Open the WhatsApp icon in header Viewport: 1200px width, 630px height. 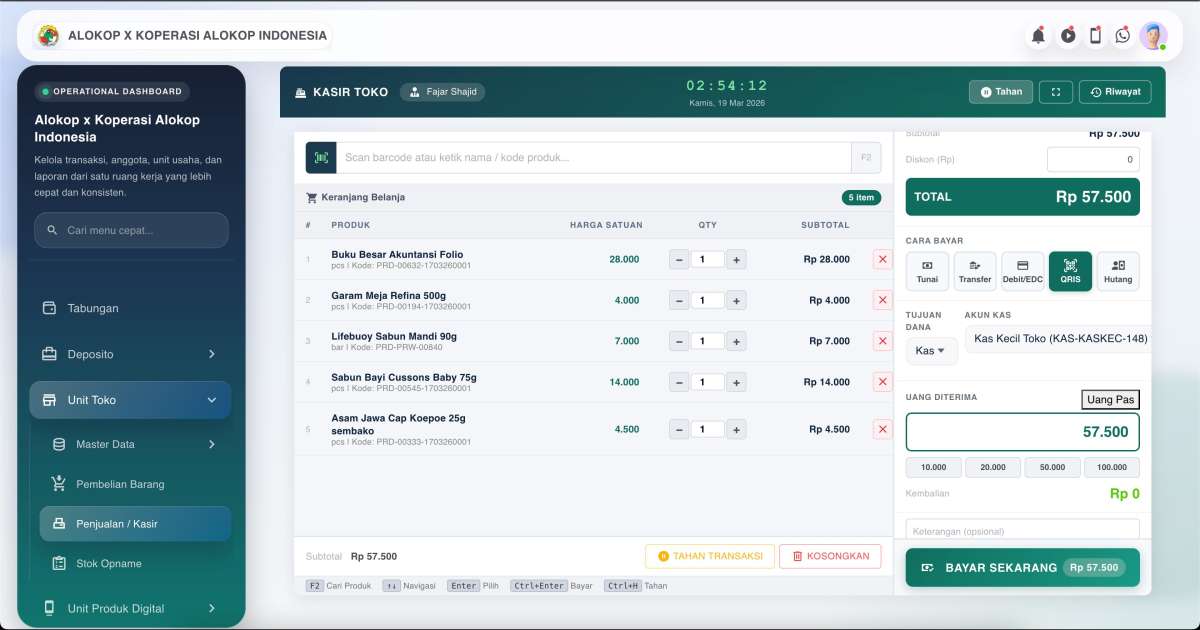tap(1123, 36)
